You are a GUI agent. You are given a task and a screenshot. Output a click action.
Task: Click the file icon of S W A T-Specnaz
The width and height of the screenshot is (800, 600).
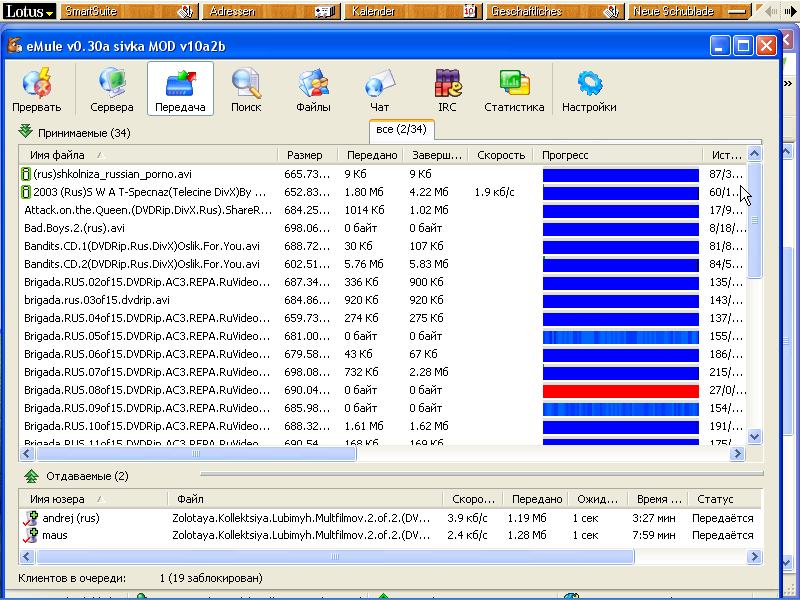point(26,192)
